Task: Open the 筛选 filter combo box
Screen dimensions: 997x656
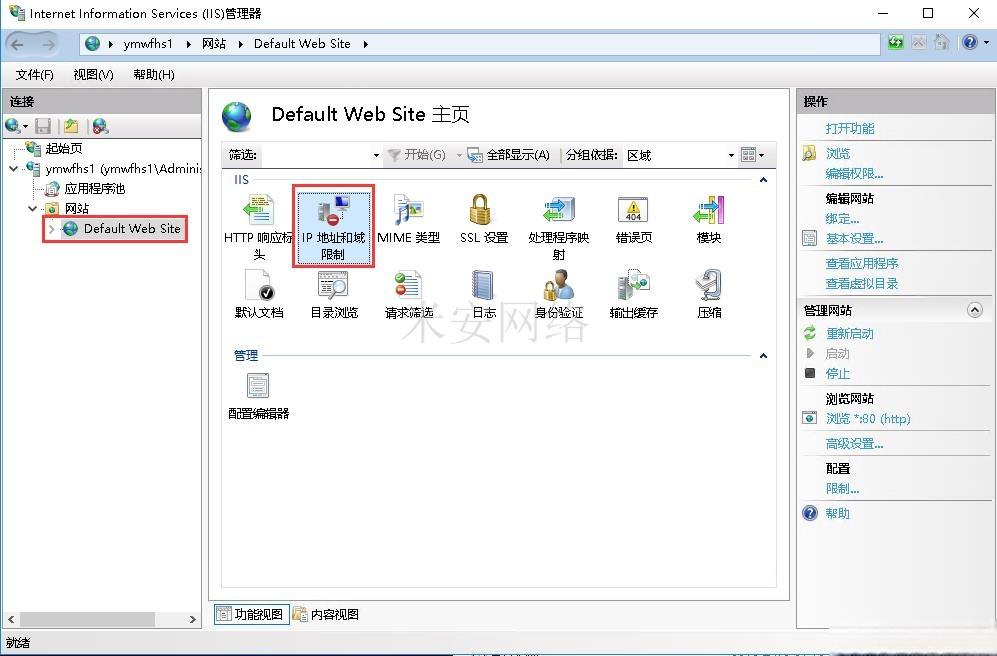Action: tap(321, 155)
